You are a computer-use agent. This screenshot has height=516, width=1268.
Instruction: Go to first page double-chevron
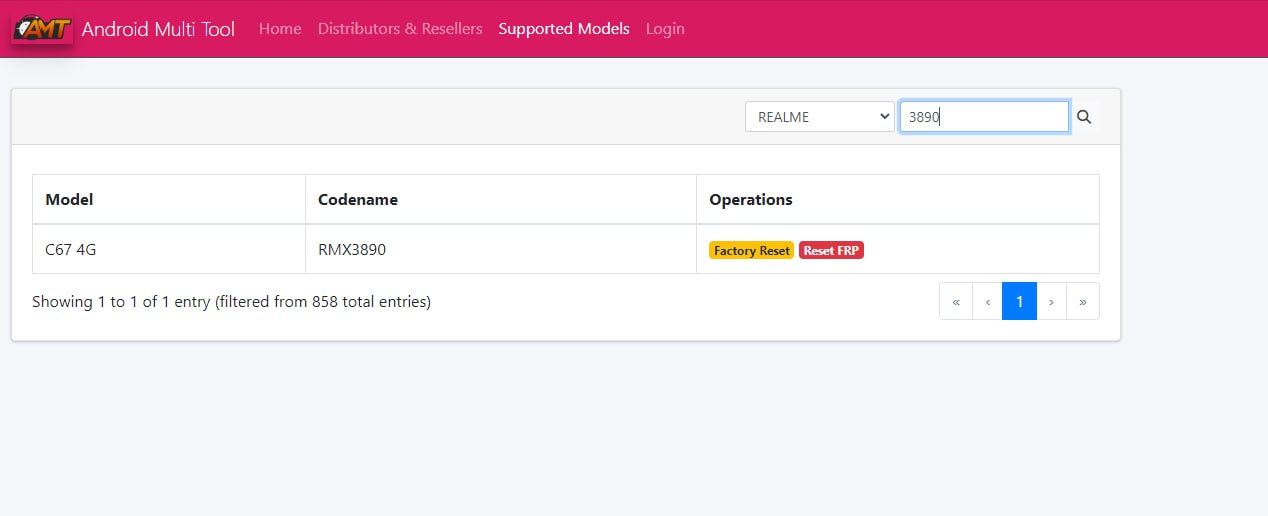pos(956,301)
